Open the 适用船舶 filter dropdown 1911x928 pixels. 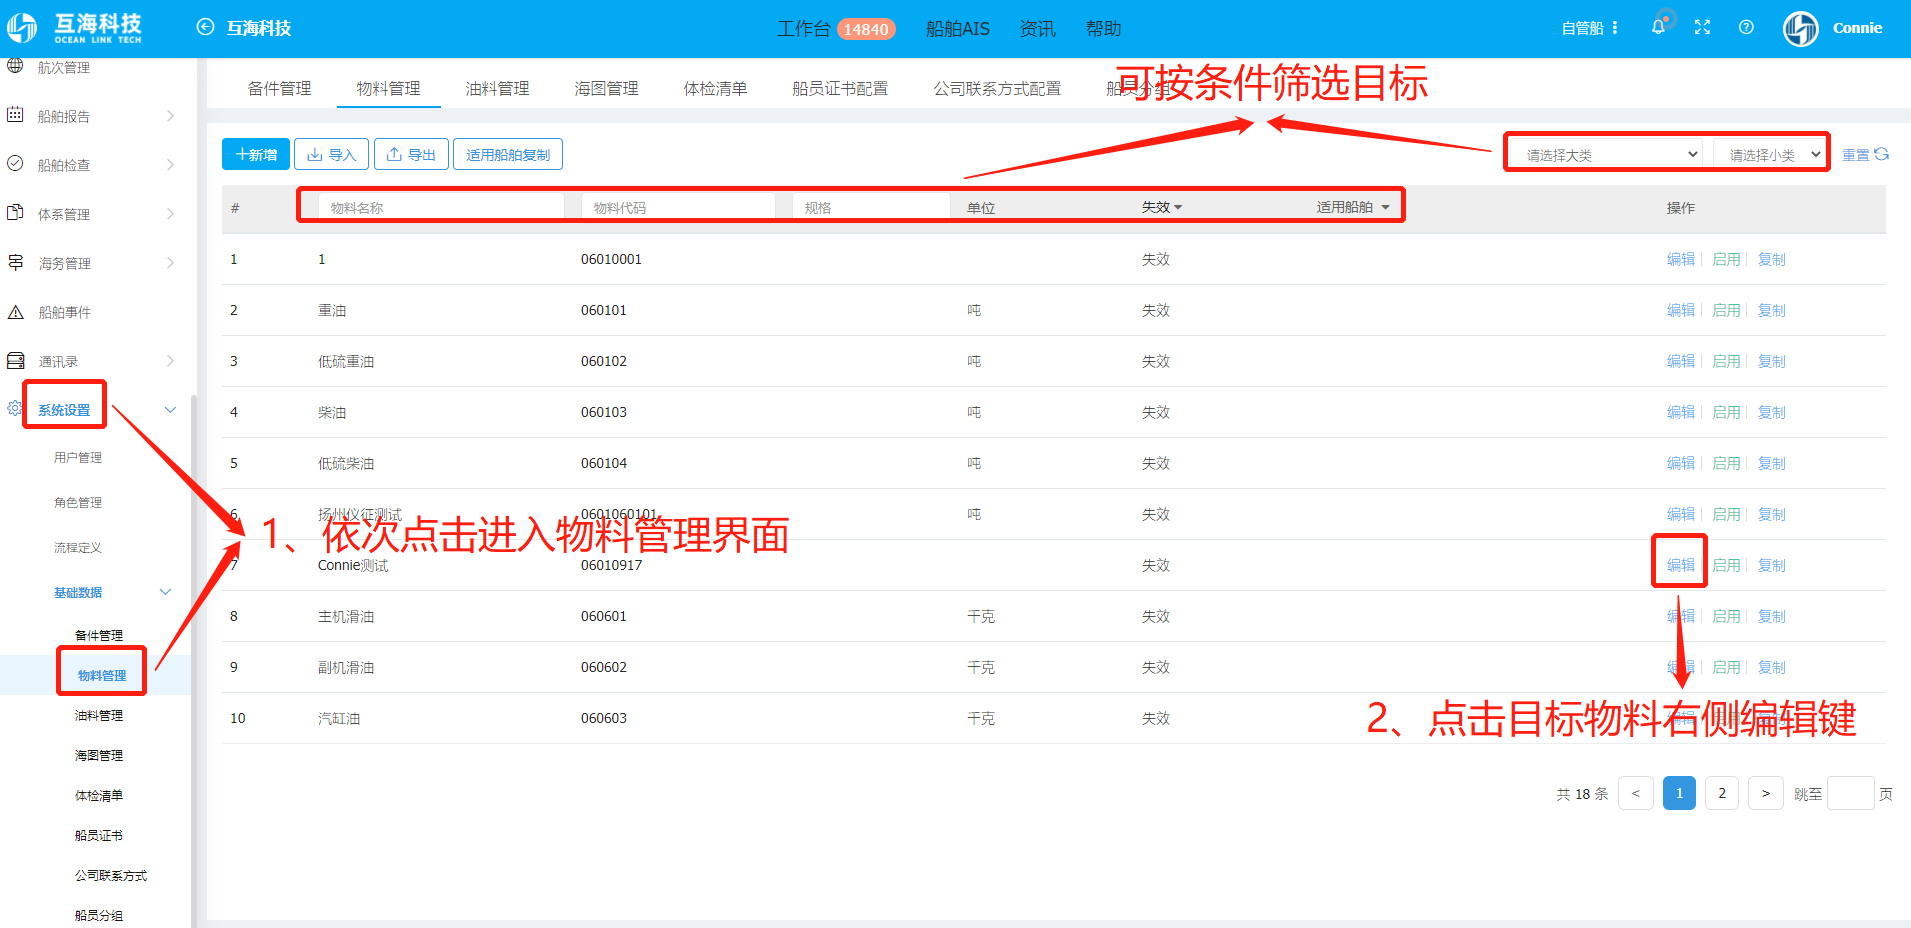(1353, 207)
